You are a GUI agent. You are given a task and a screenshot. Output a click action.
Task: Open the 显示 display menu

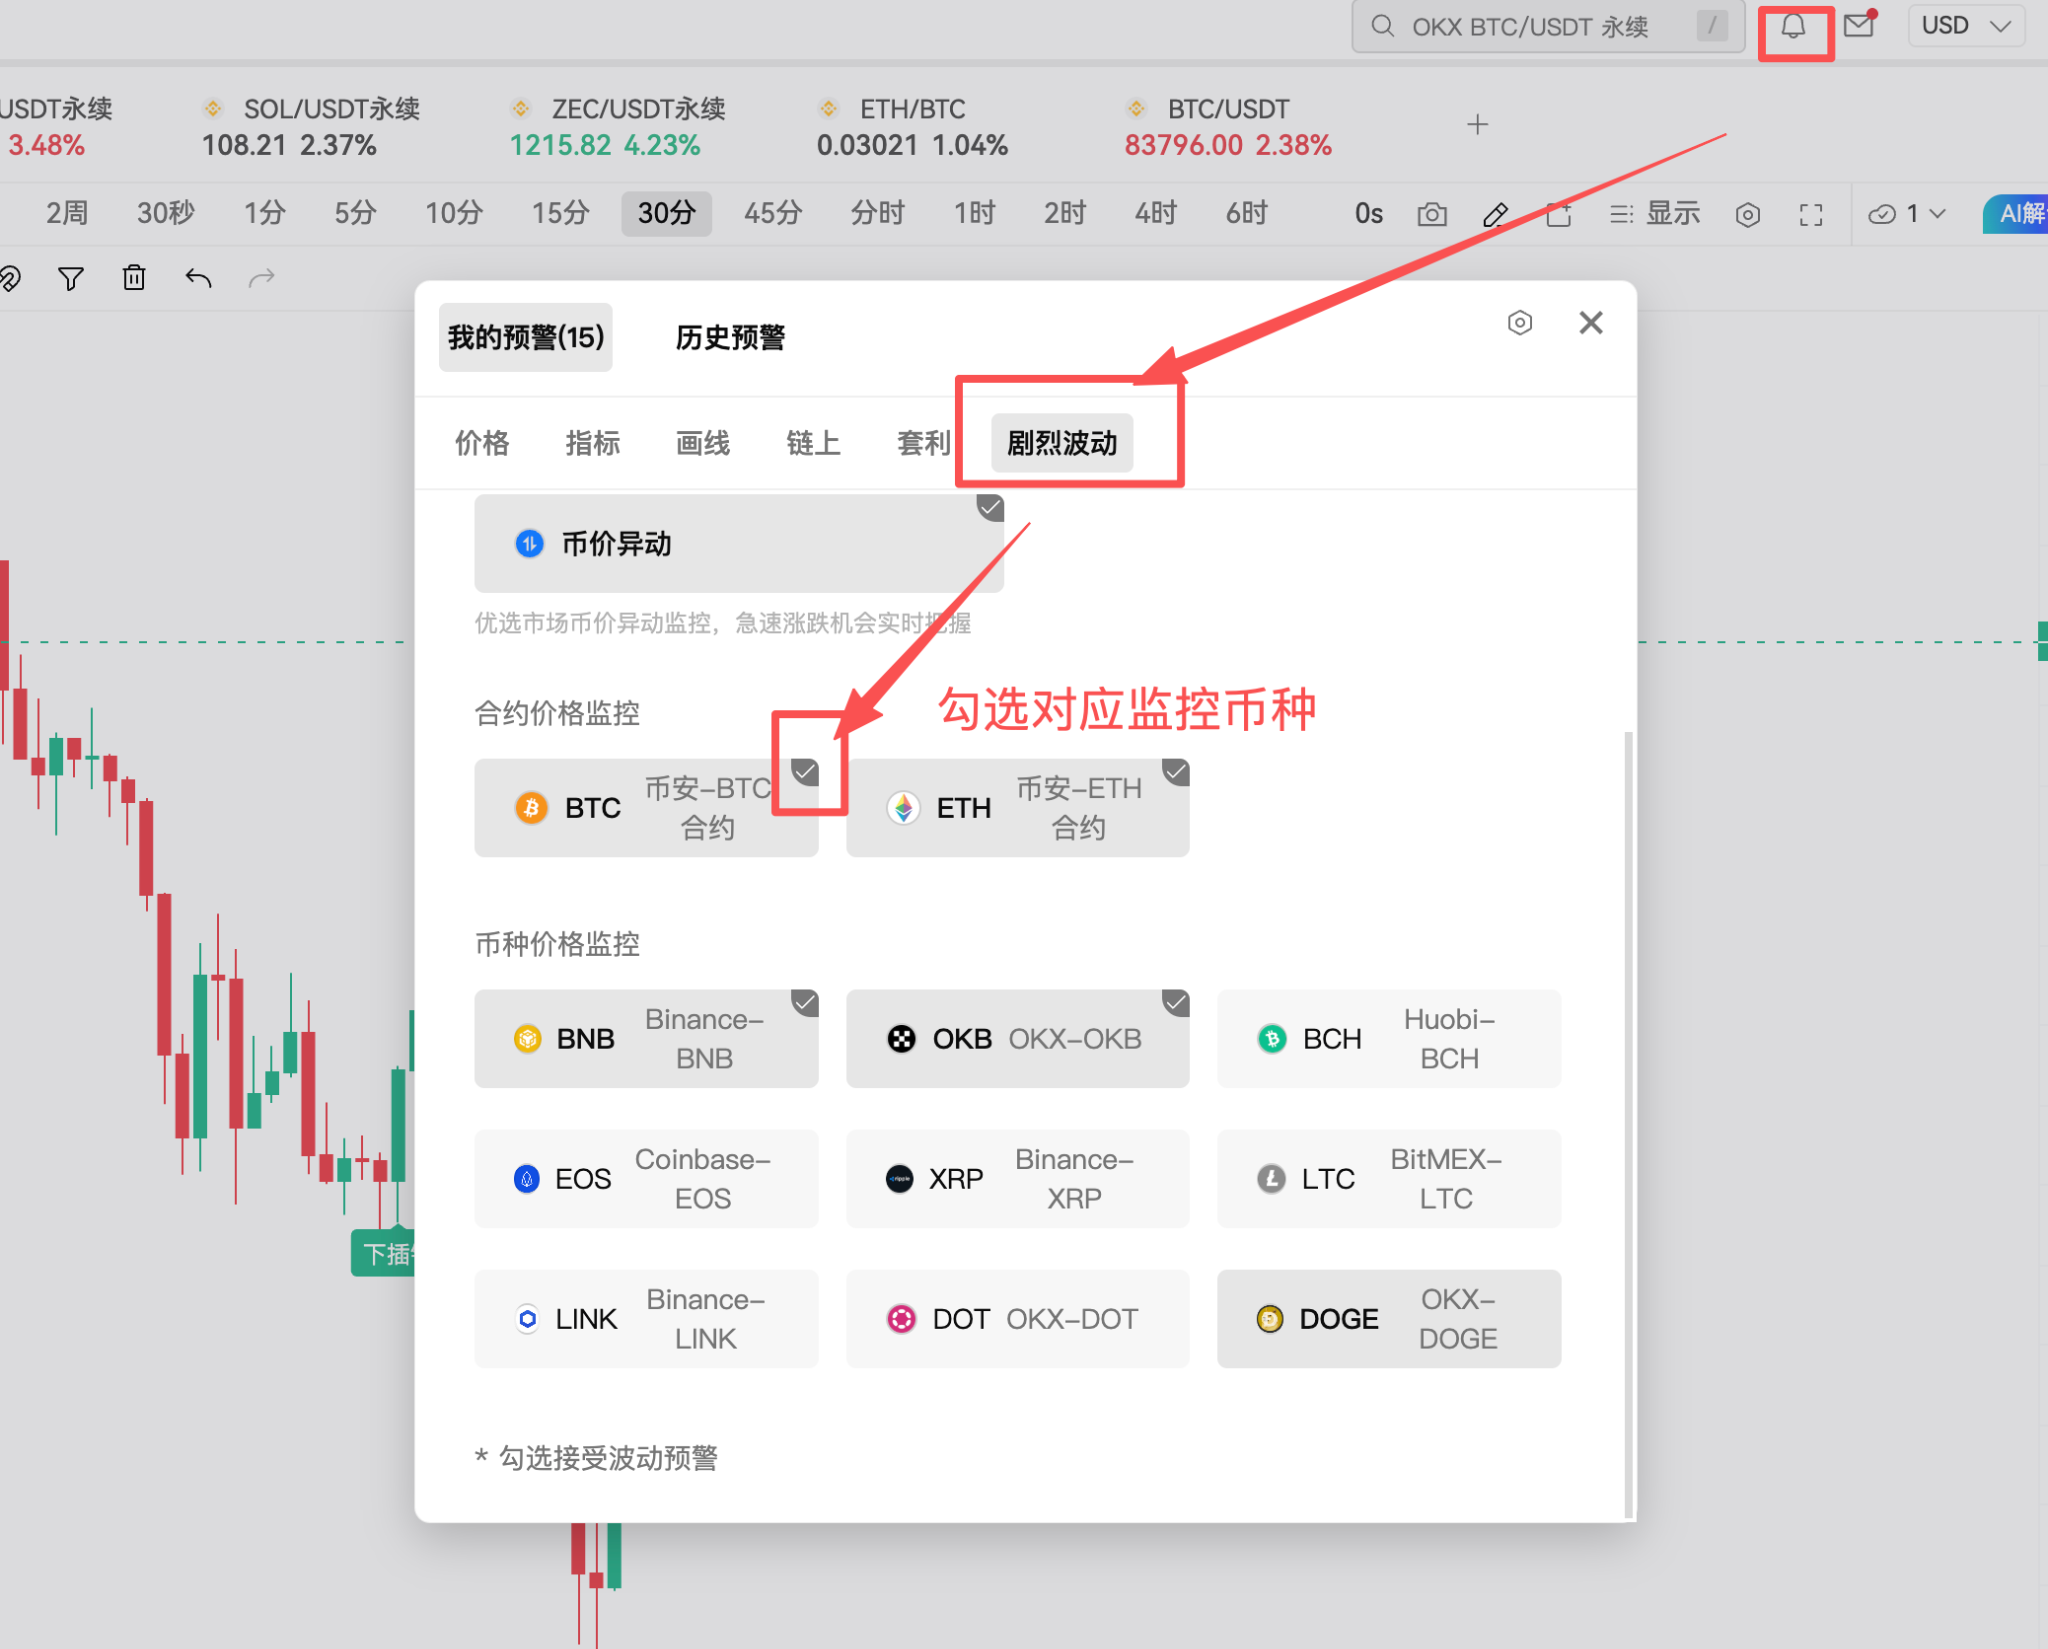click(x=1655, y=214)
